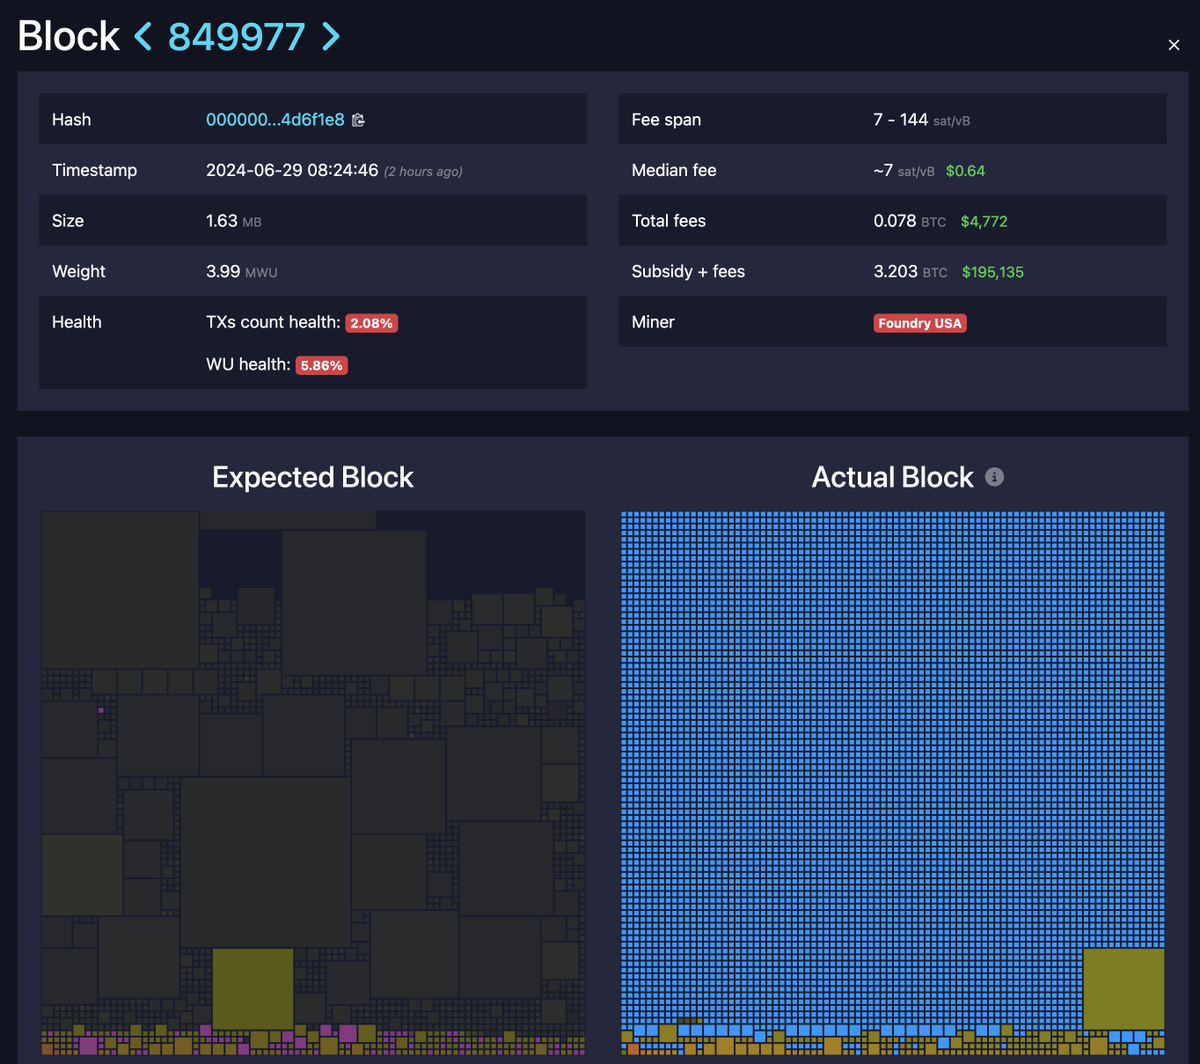
Task: Click the WU health 5.86% badge
Action: coord(322,366)
